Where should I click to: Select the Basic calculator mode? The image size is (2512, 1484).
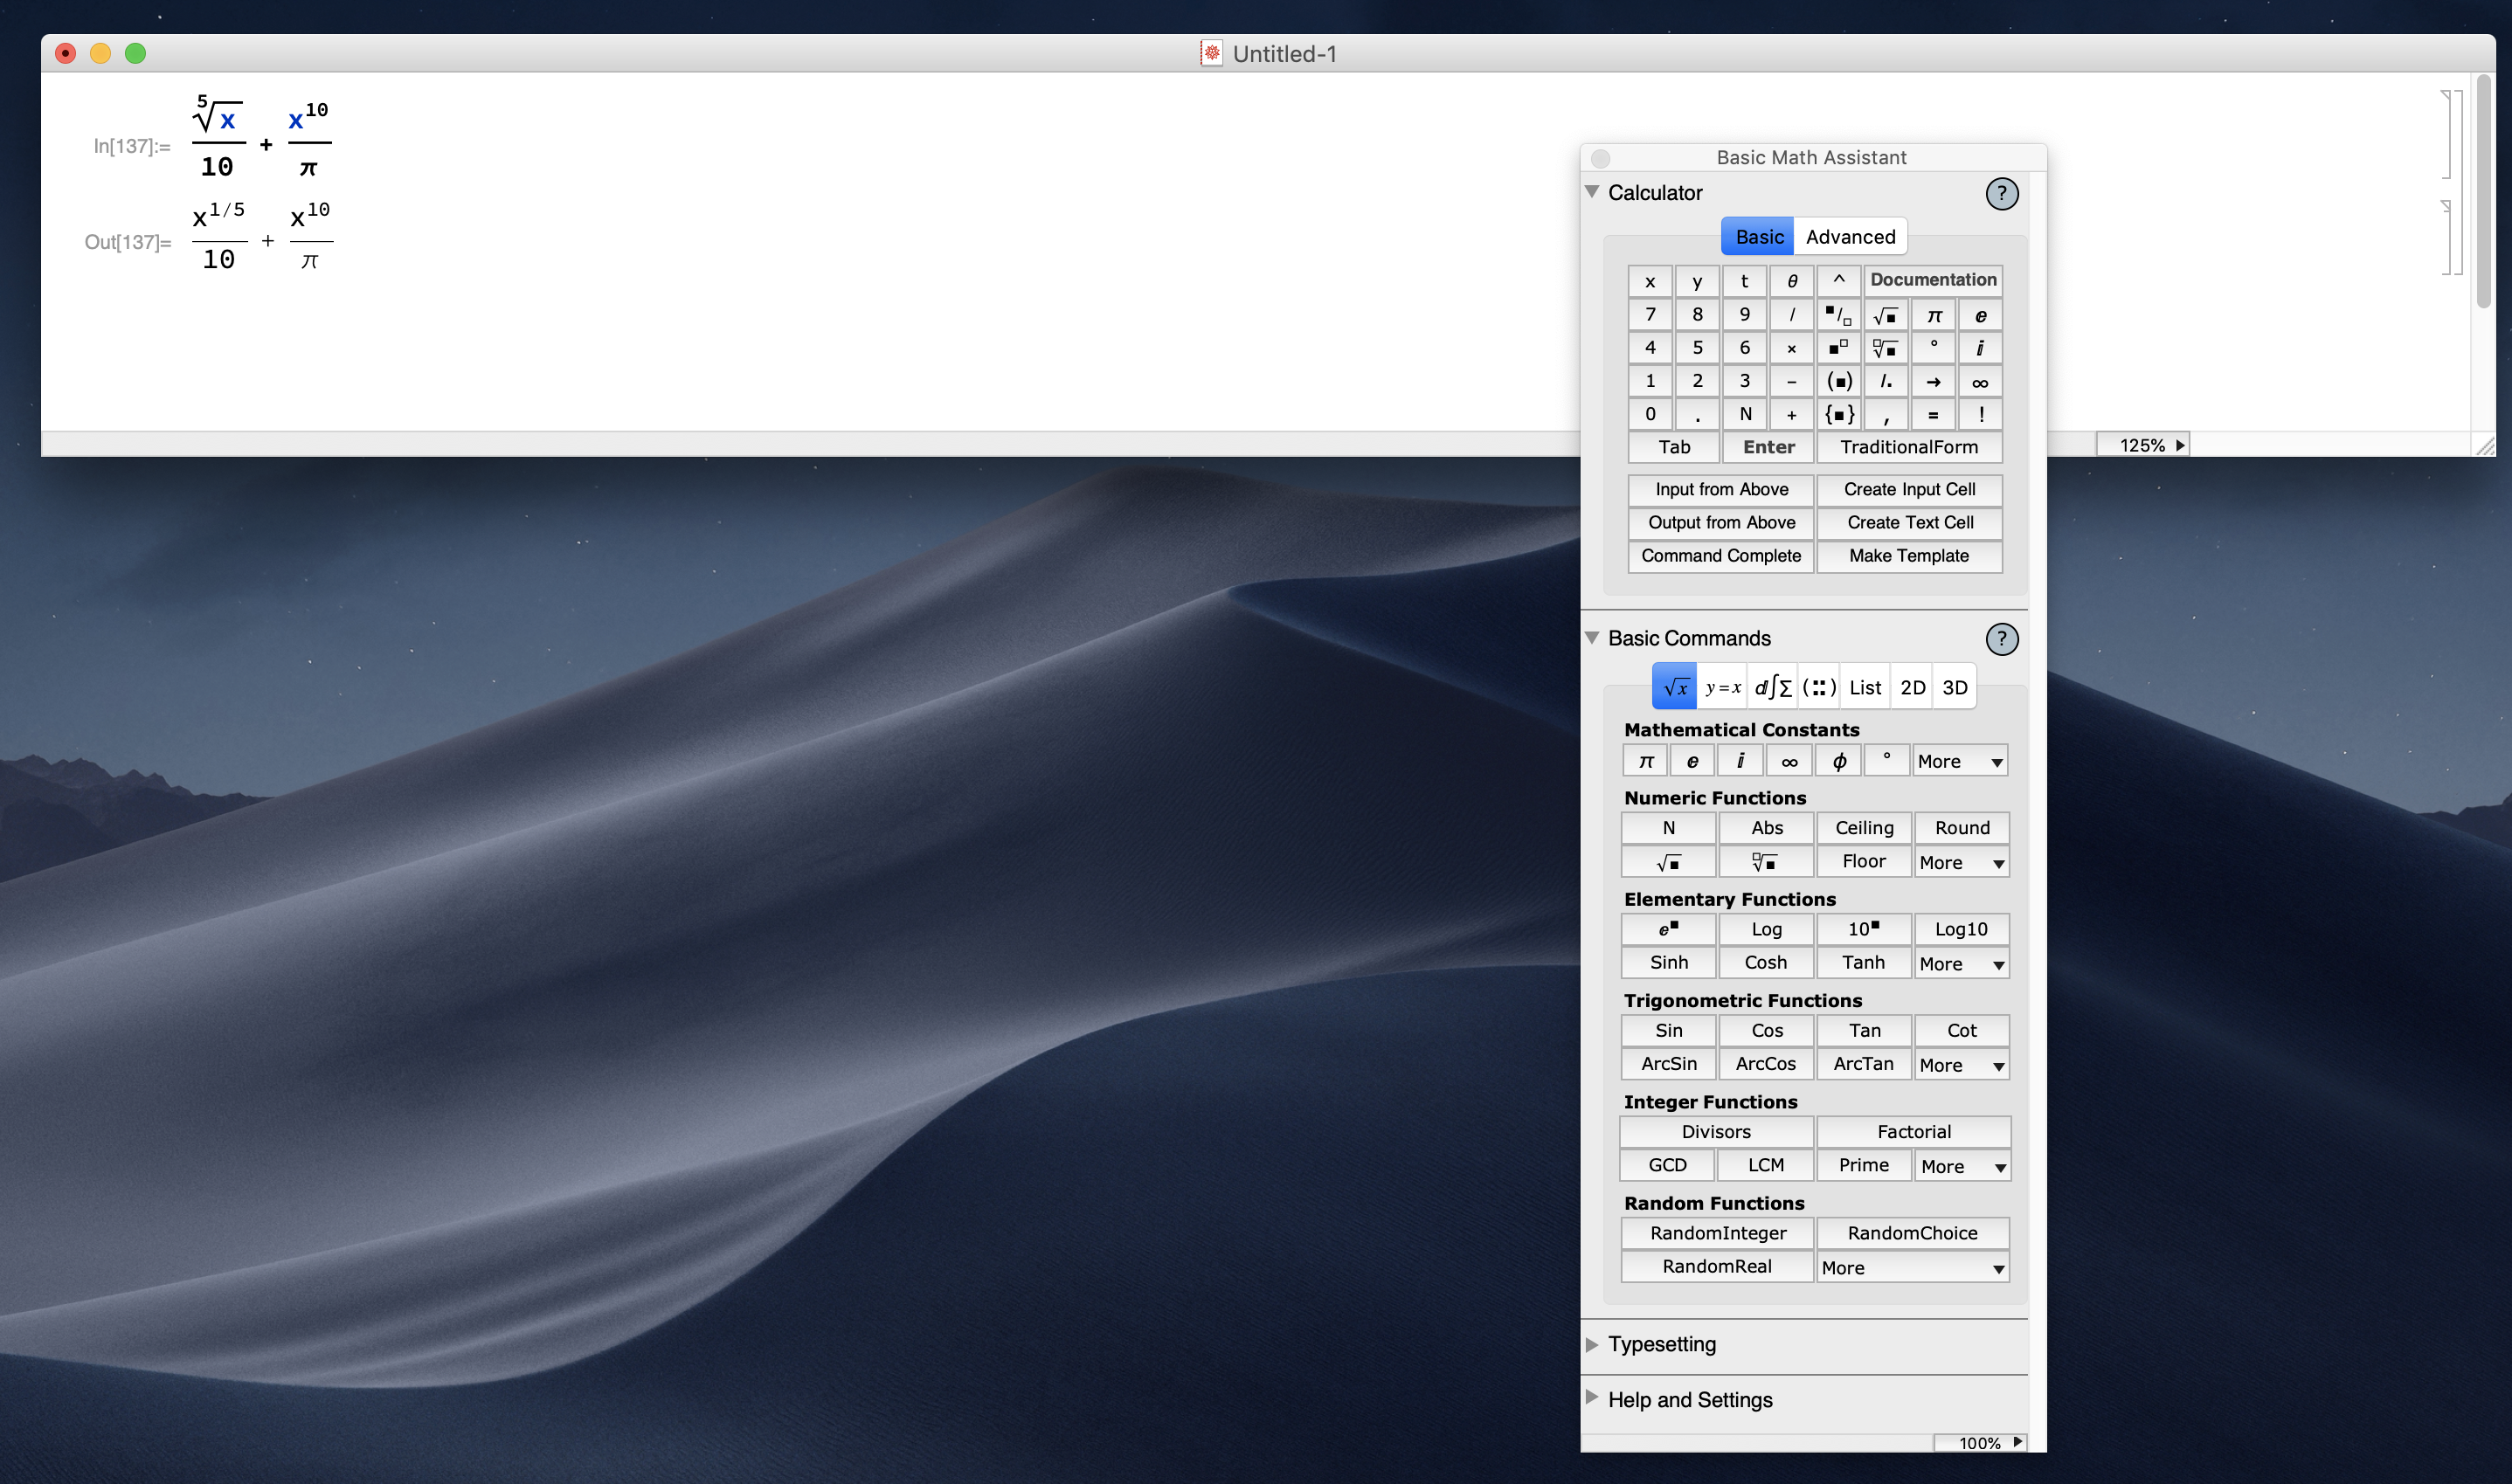[1758, 237]
